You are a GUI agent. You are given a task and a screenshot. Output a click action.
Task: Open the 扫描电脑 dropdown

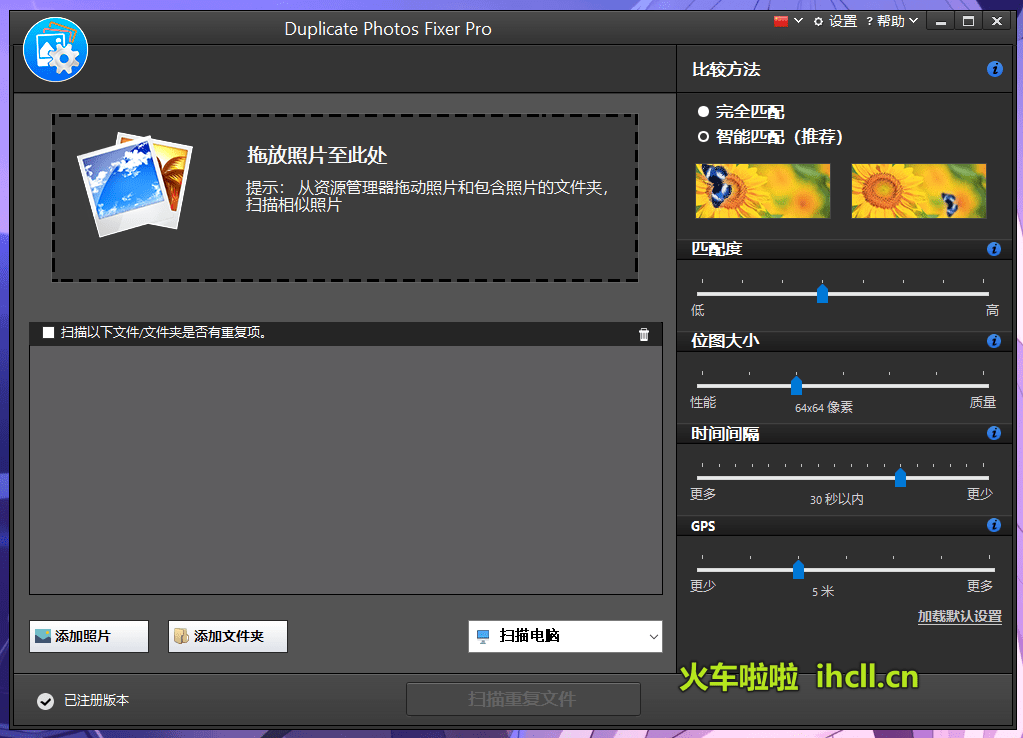(x=564, y=636)
